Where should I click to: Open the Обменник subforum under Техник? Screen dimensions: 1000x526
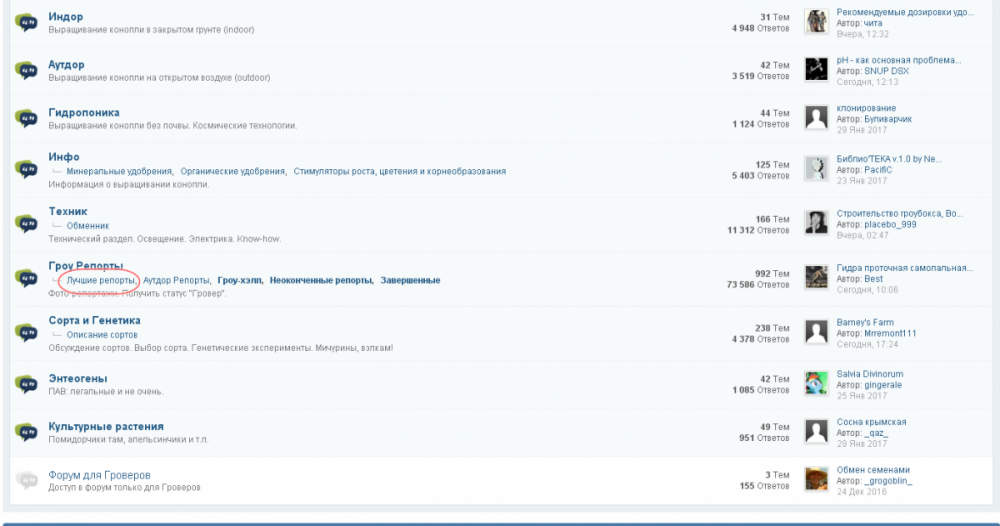tap(88, 226)
